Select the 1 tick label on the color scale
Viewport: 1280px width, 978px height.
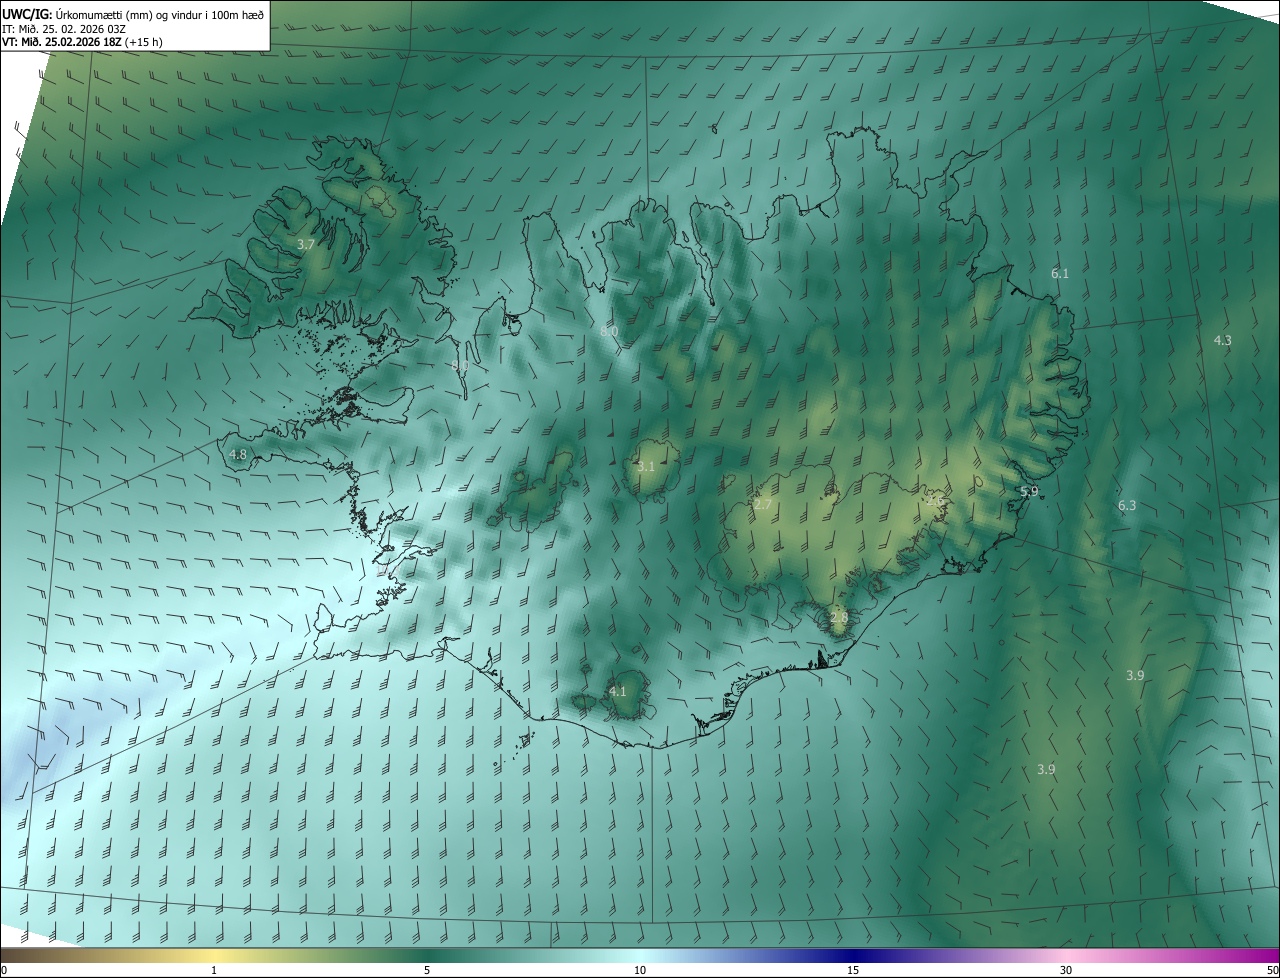point(214,970)
